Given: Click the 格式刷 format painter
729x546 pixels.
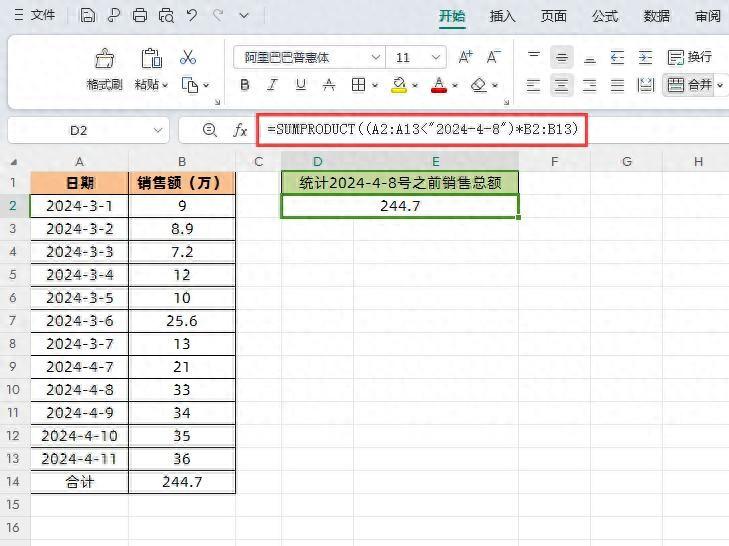Looking at the screenshot, I should click(105, 69).
